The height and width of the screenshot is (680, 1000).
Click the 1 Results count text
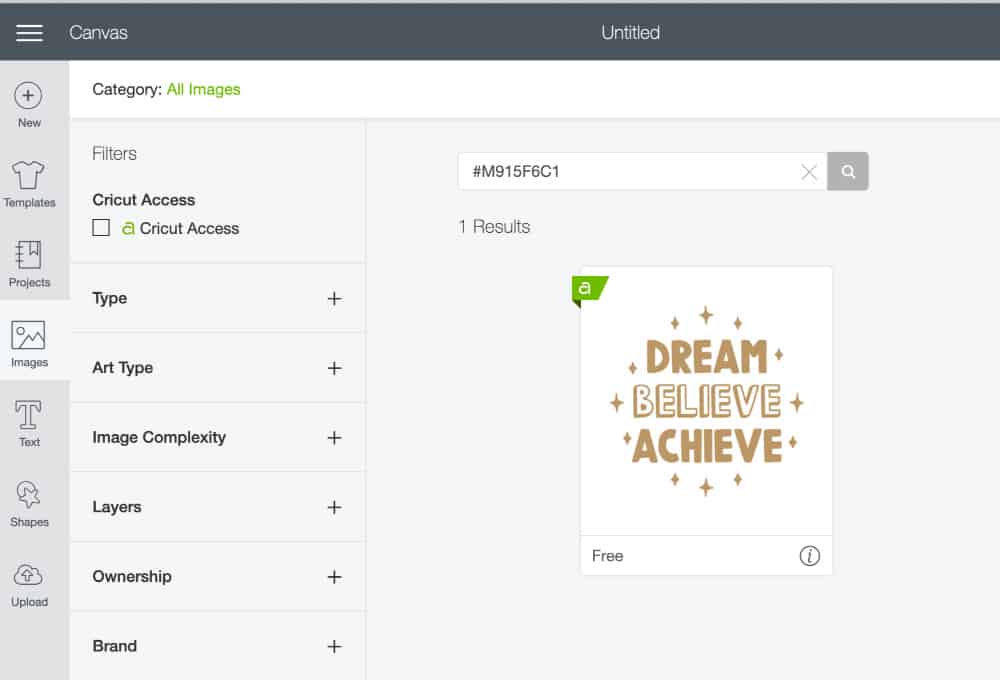point(494,227)
